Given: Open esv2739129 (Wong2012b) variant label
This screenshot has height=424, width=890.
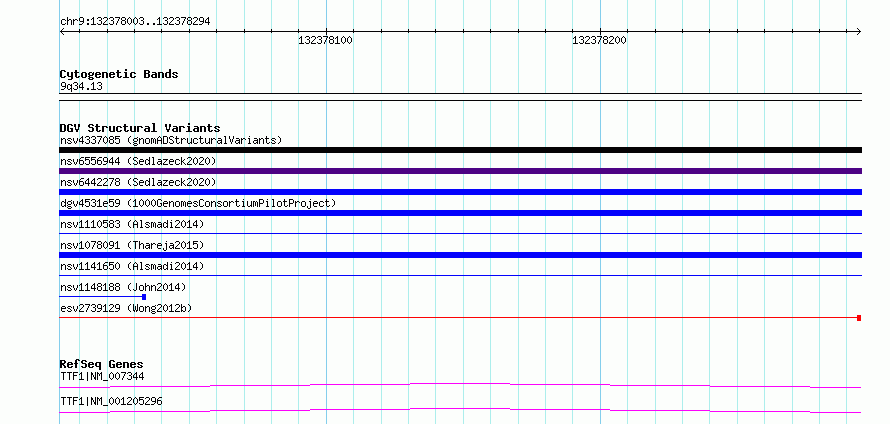Looking at the screenshot, I should click(x=126, y=308).
